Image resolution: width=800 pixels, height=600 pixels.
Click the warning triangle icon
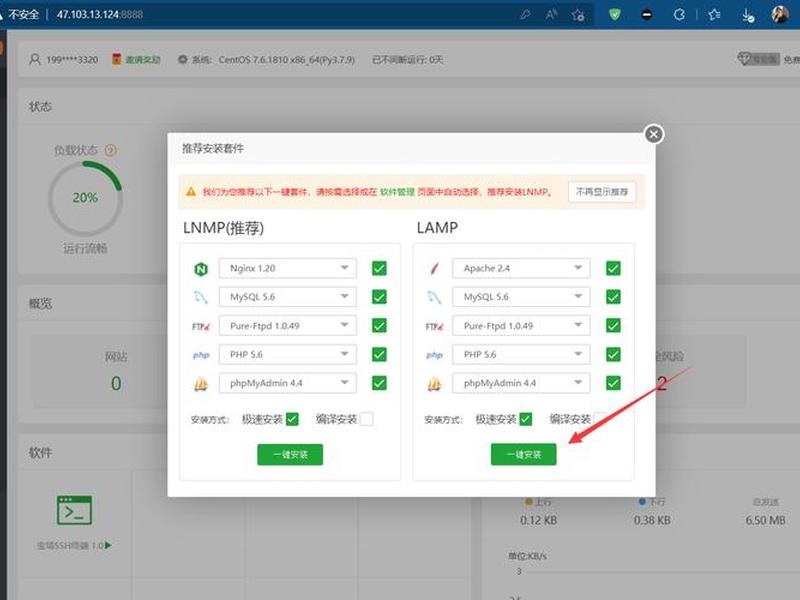point(191,192)
